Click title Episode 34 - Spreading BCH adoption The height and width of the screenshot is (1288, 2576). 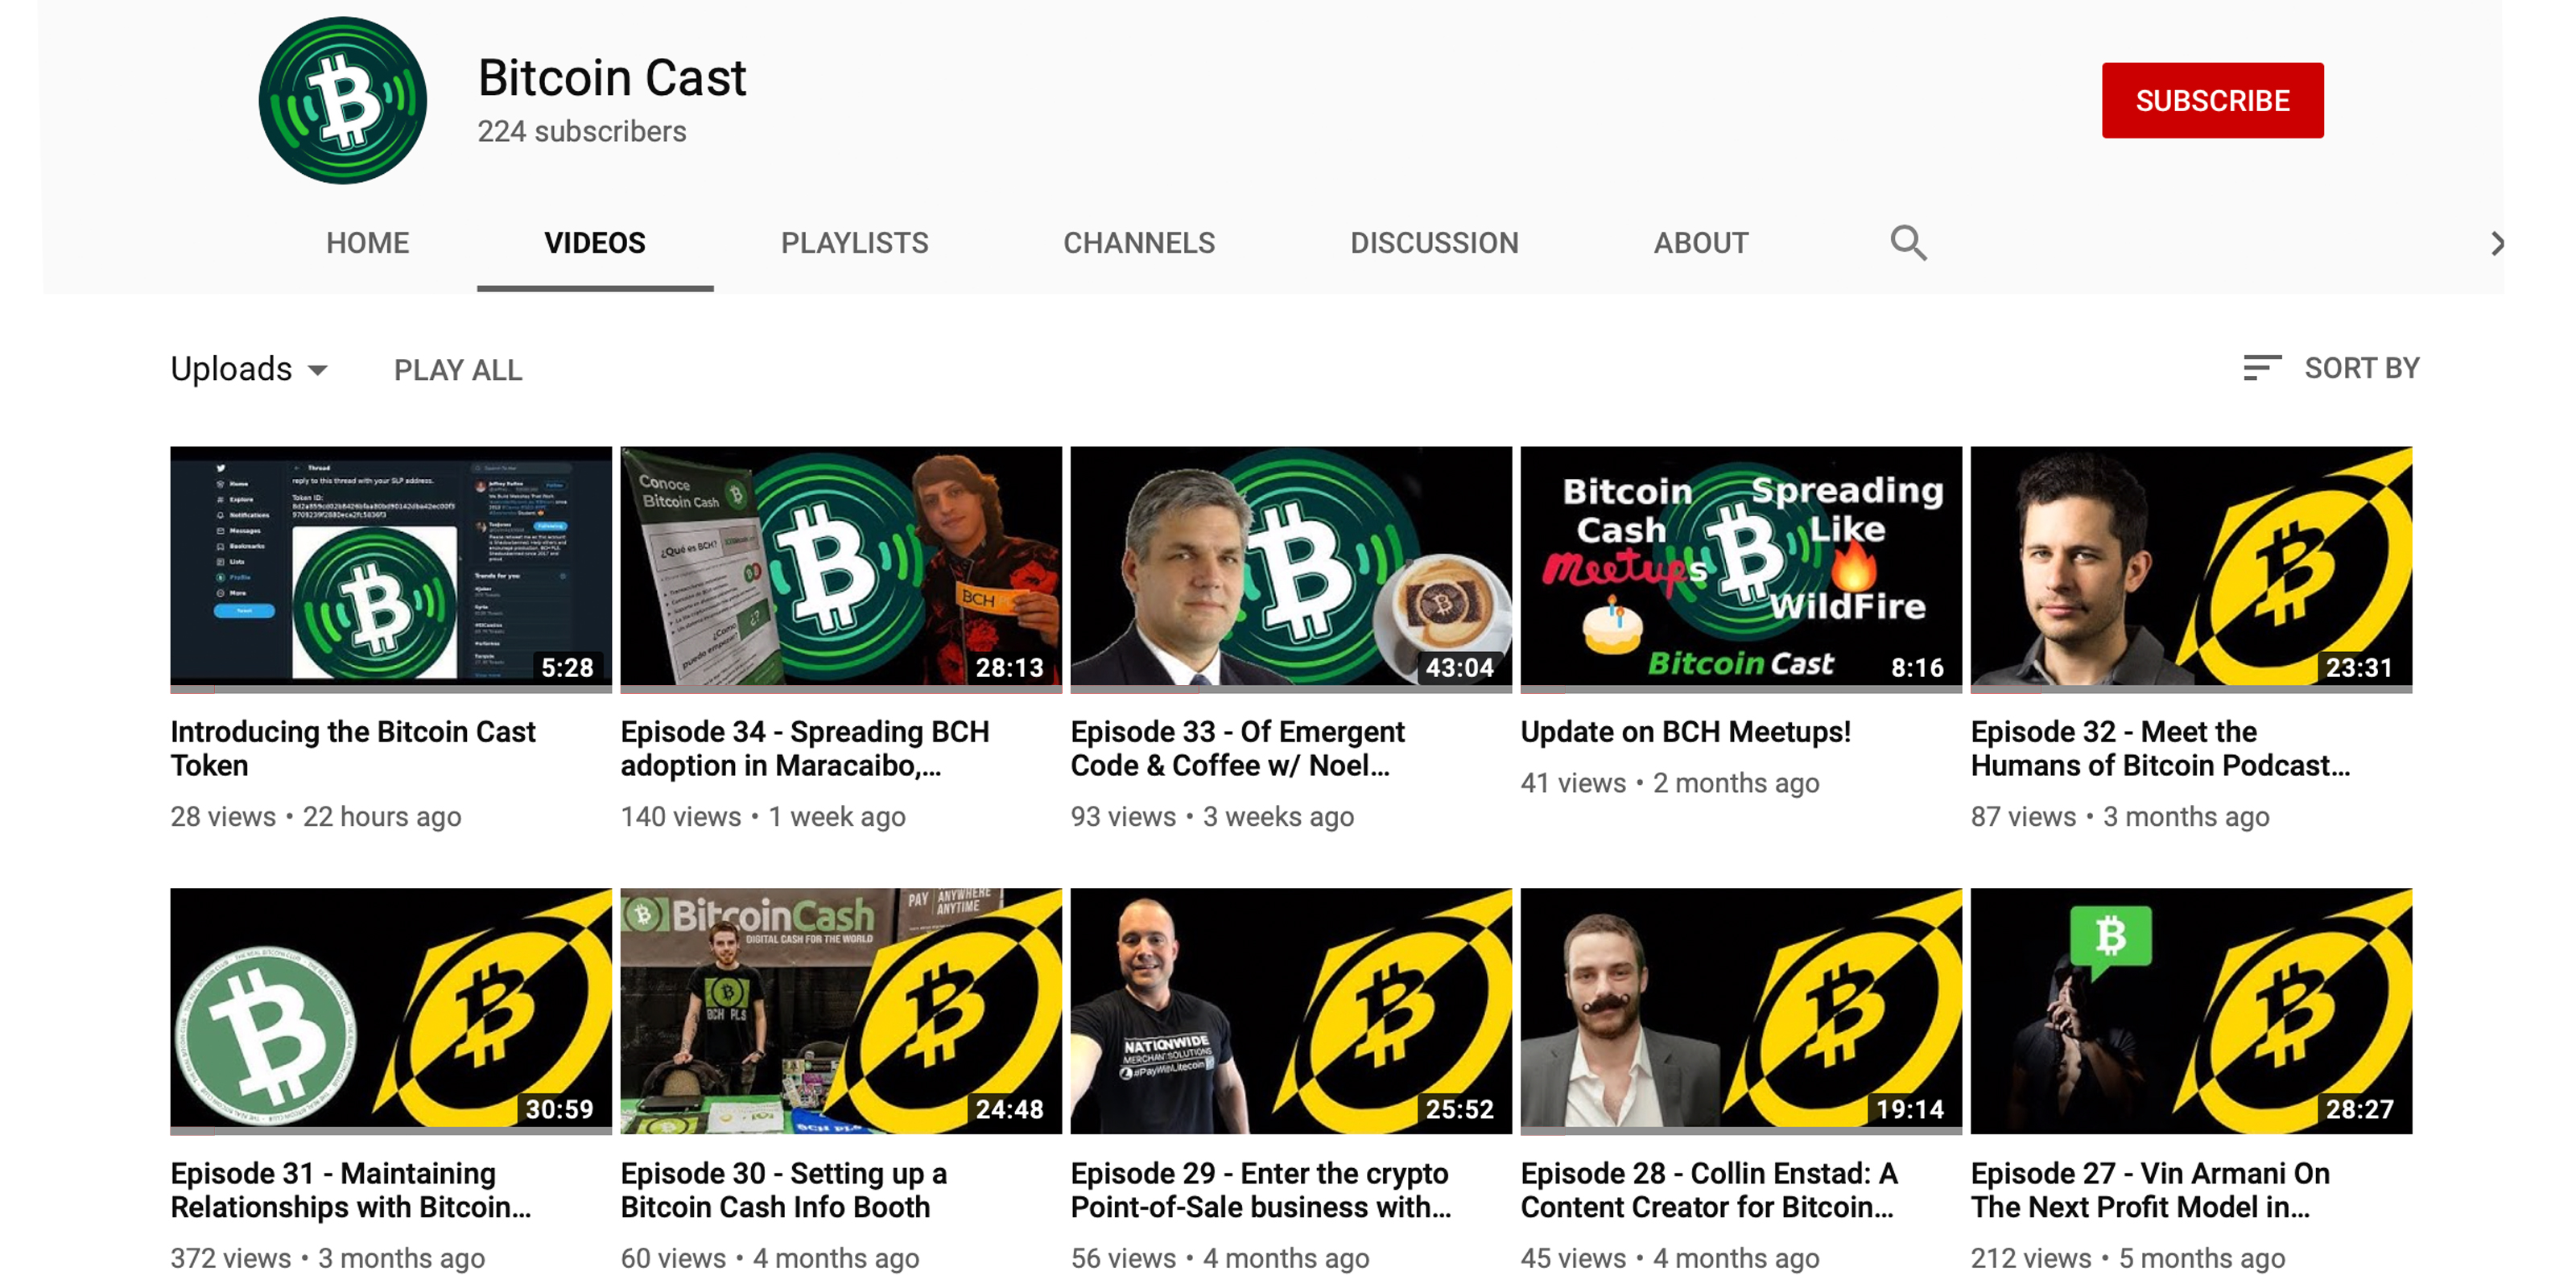click(x=805, y=748)
